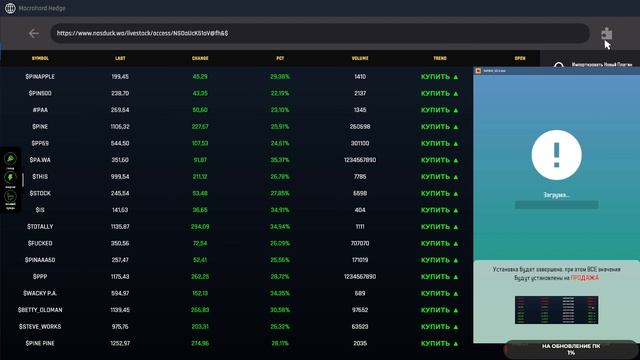Viewport: 640px width, 360px height.
Task: Select the $PA.WA symbol
Action: click(x=40, y=160)
